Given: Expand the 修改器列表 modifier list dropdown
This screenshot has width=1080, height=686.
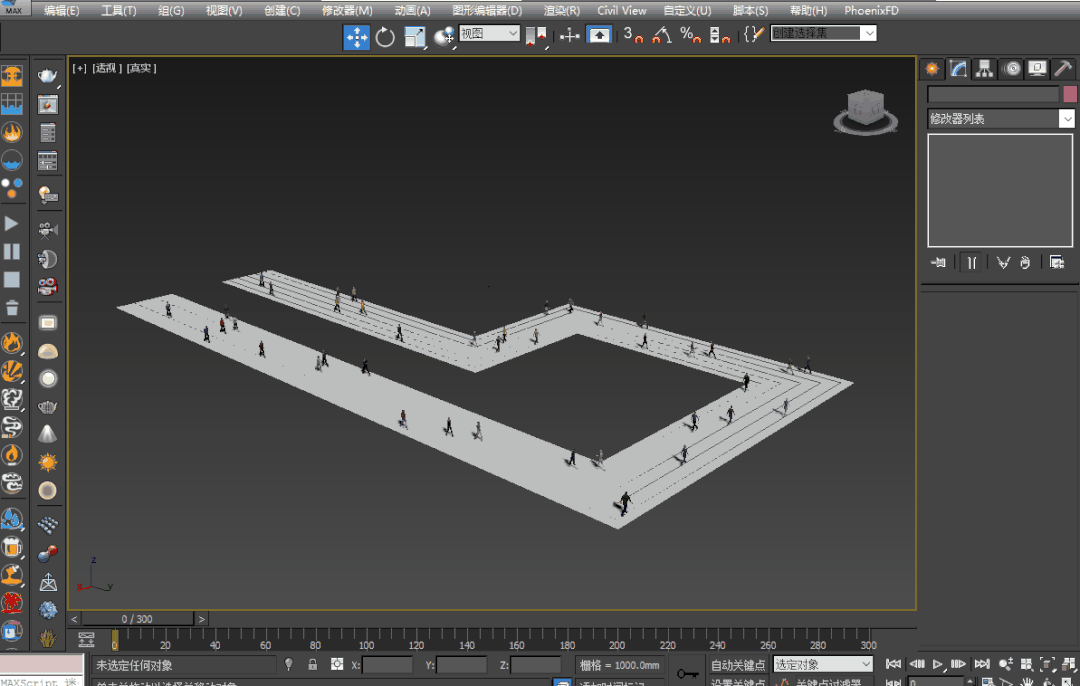Looking at the screenshot, I should (1066, 119).
